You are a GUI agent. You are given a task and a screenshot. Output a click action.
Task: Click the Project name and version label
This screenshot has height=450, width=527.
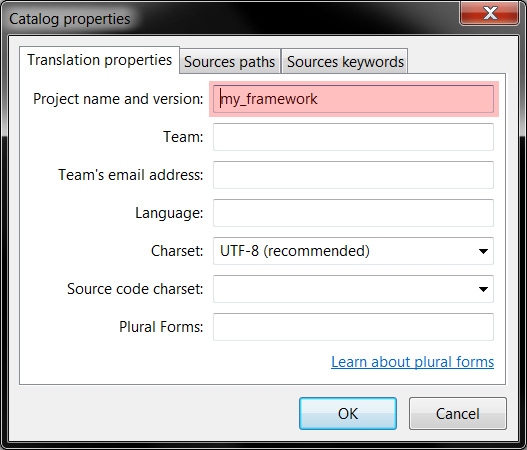(118, 99)
